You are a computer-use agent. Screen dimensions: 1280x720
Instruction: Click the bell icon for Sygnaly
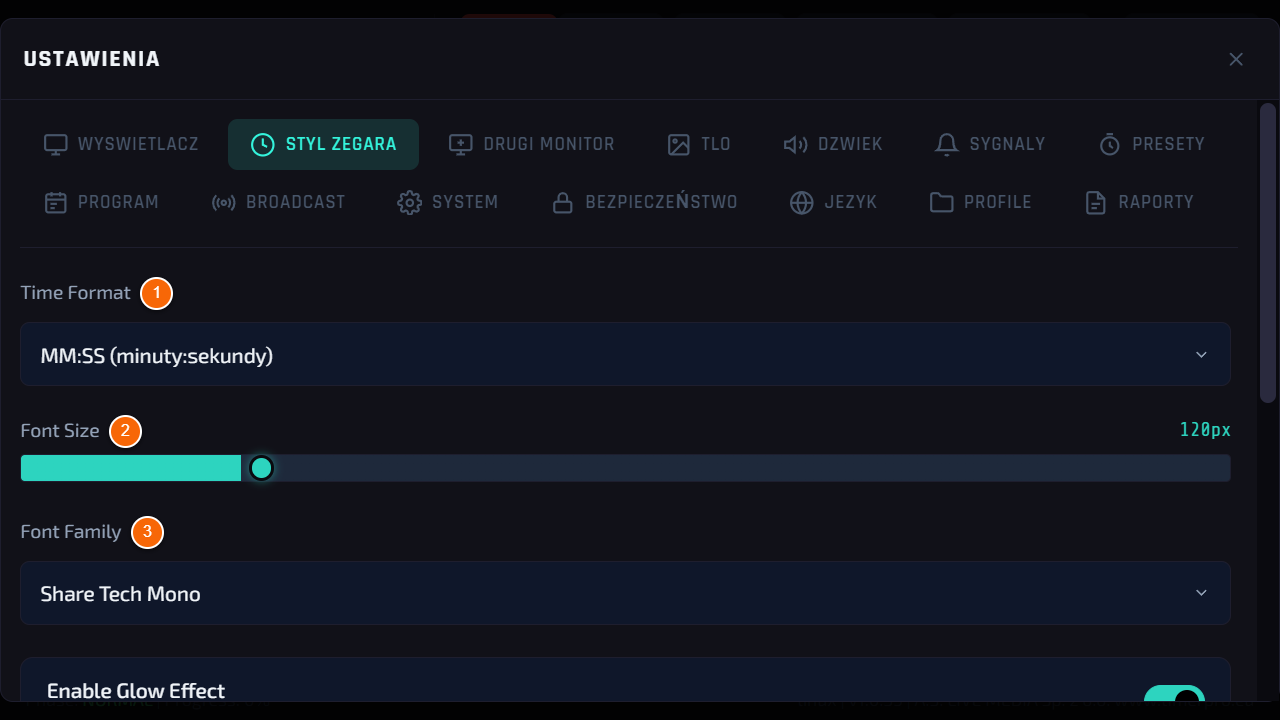click(946, 144)
